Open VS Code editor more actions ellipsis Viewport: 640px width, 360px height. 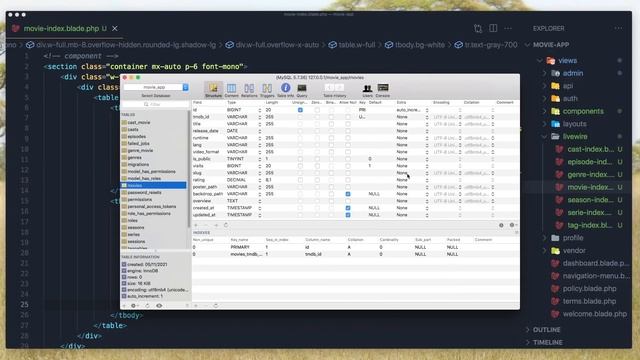point(508,28)
